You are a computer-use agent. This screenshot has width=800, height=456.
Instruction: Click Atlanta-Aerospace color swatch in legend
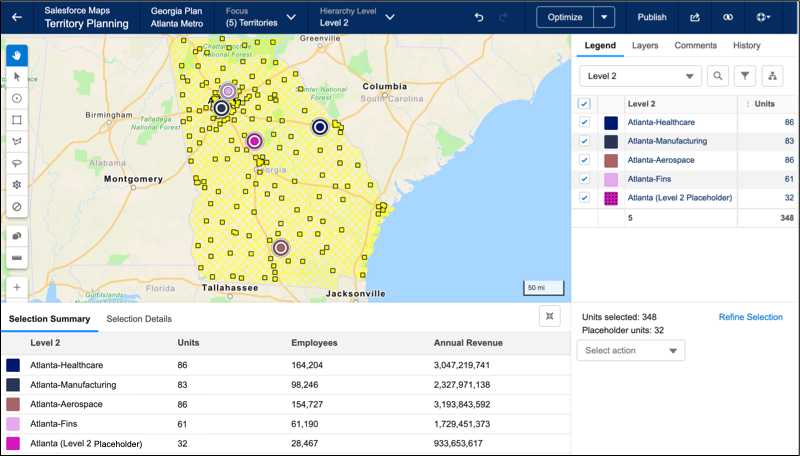click(611, 161)
